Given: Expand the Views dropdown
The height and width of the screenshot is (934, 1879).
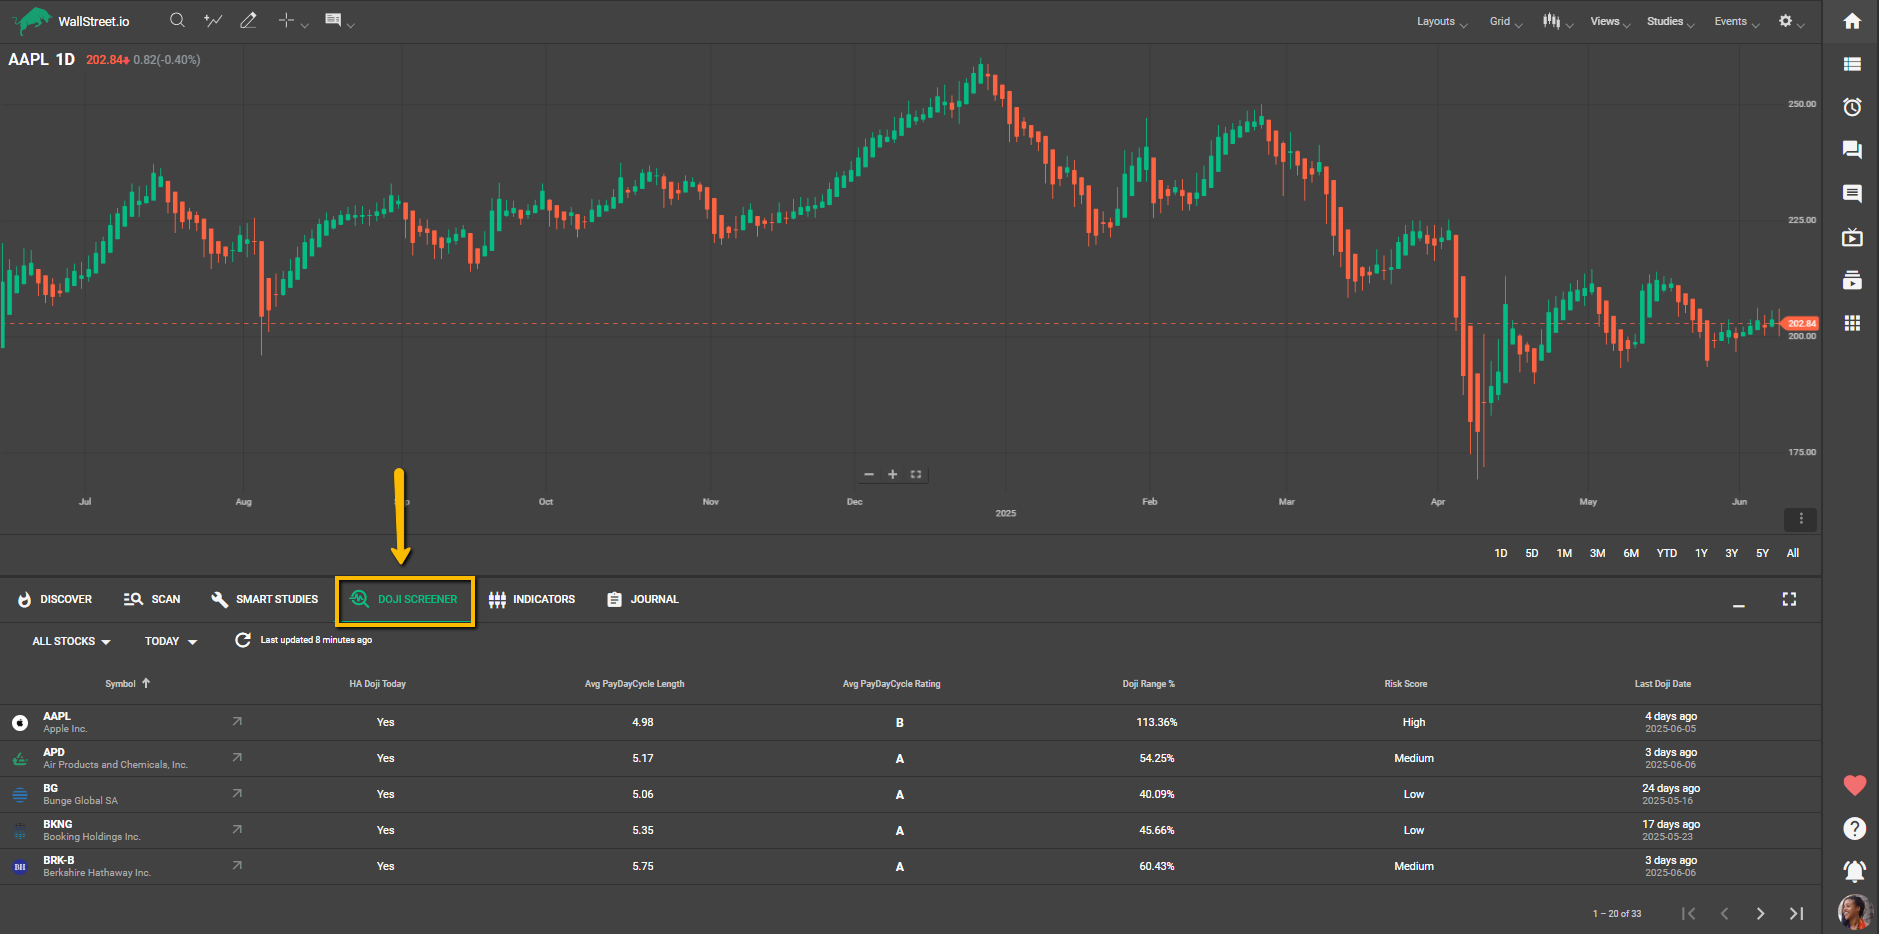Looking at the screenshot, I should [x=1611, y=22].
